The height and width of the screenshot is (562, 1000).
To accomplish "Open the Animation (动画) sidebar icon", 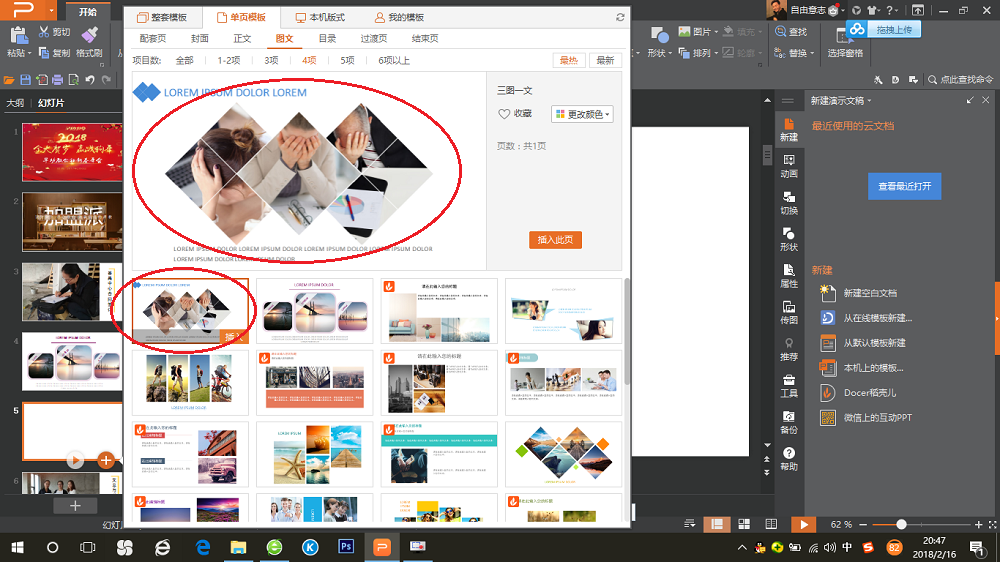I will pyautogui.click(x=789, y=160).
